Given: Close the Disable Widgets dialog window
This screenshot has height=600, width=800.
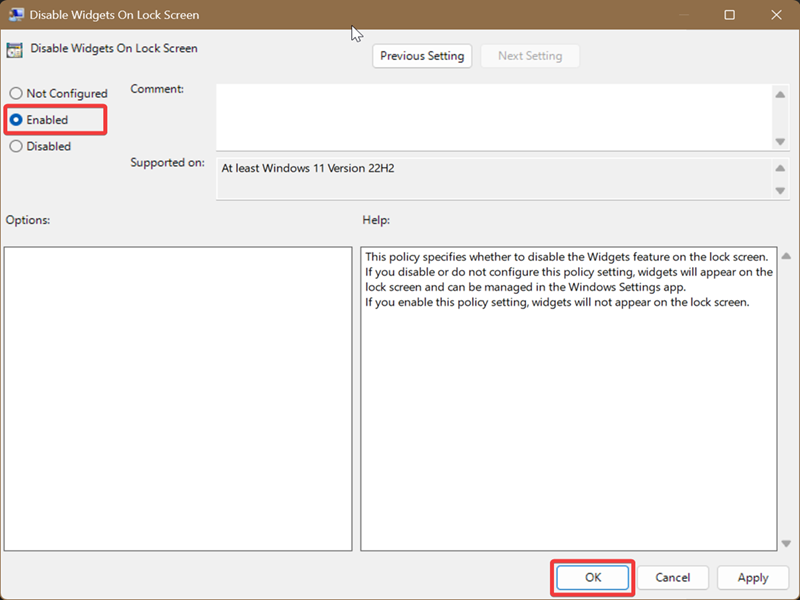Looking at the screenshot, I should click(x=776, y=15).
